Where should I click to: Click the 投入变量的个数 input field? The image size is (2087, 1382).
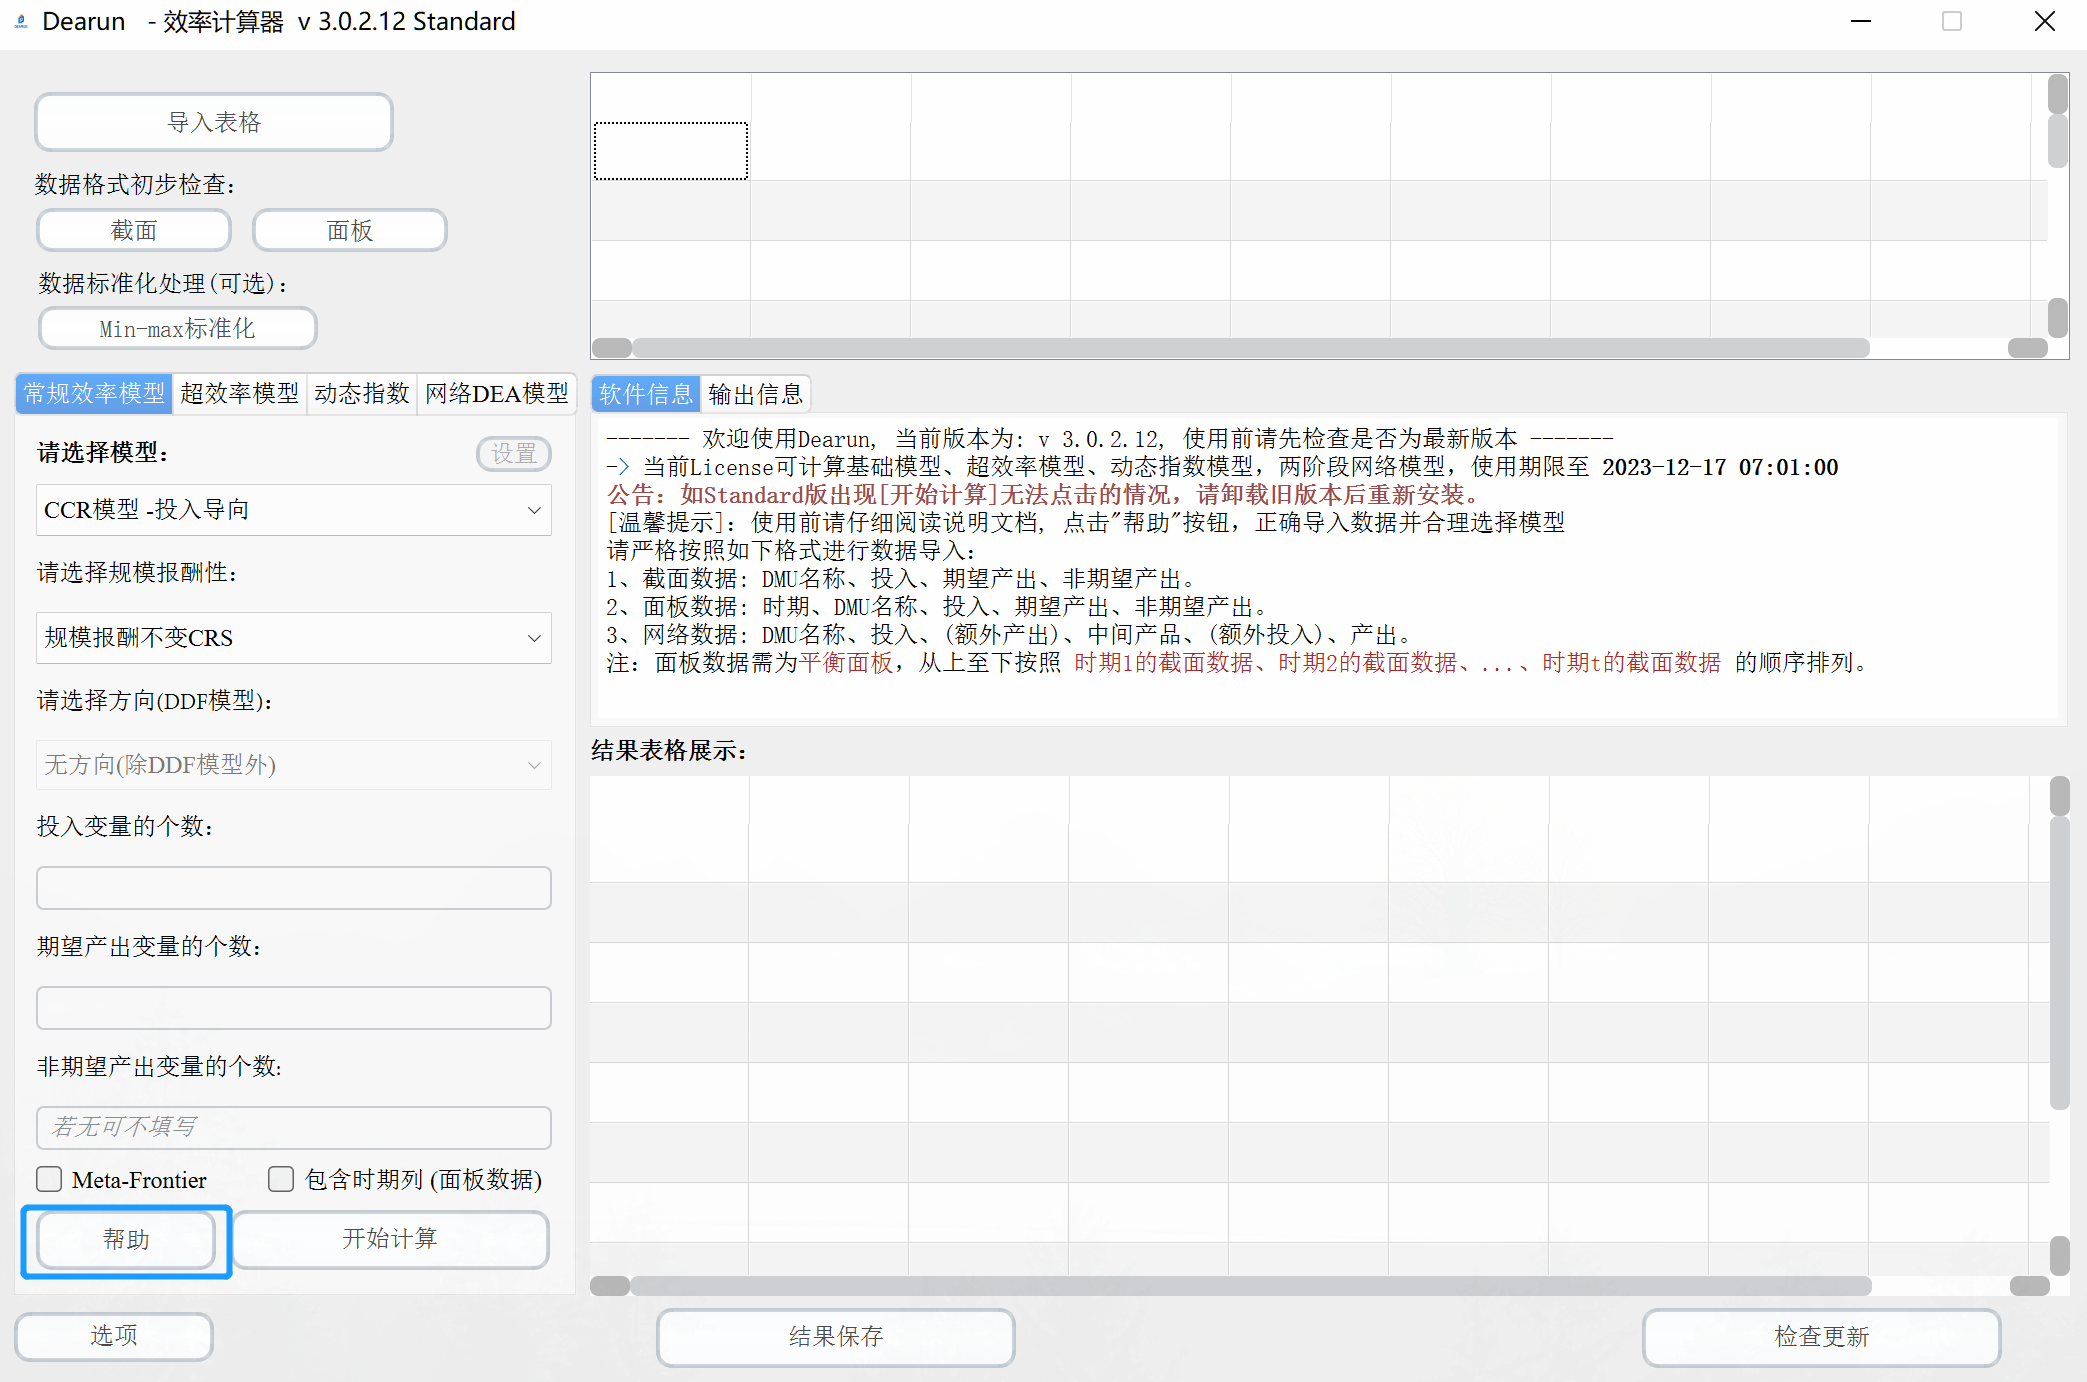(293, 888)
